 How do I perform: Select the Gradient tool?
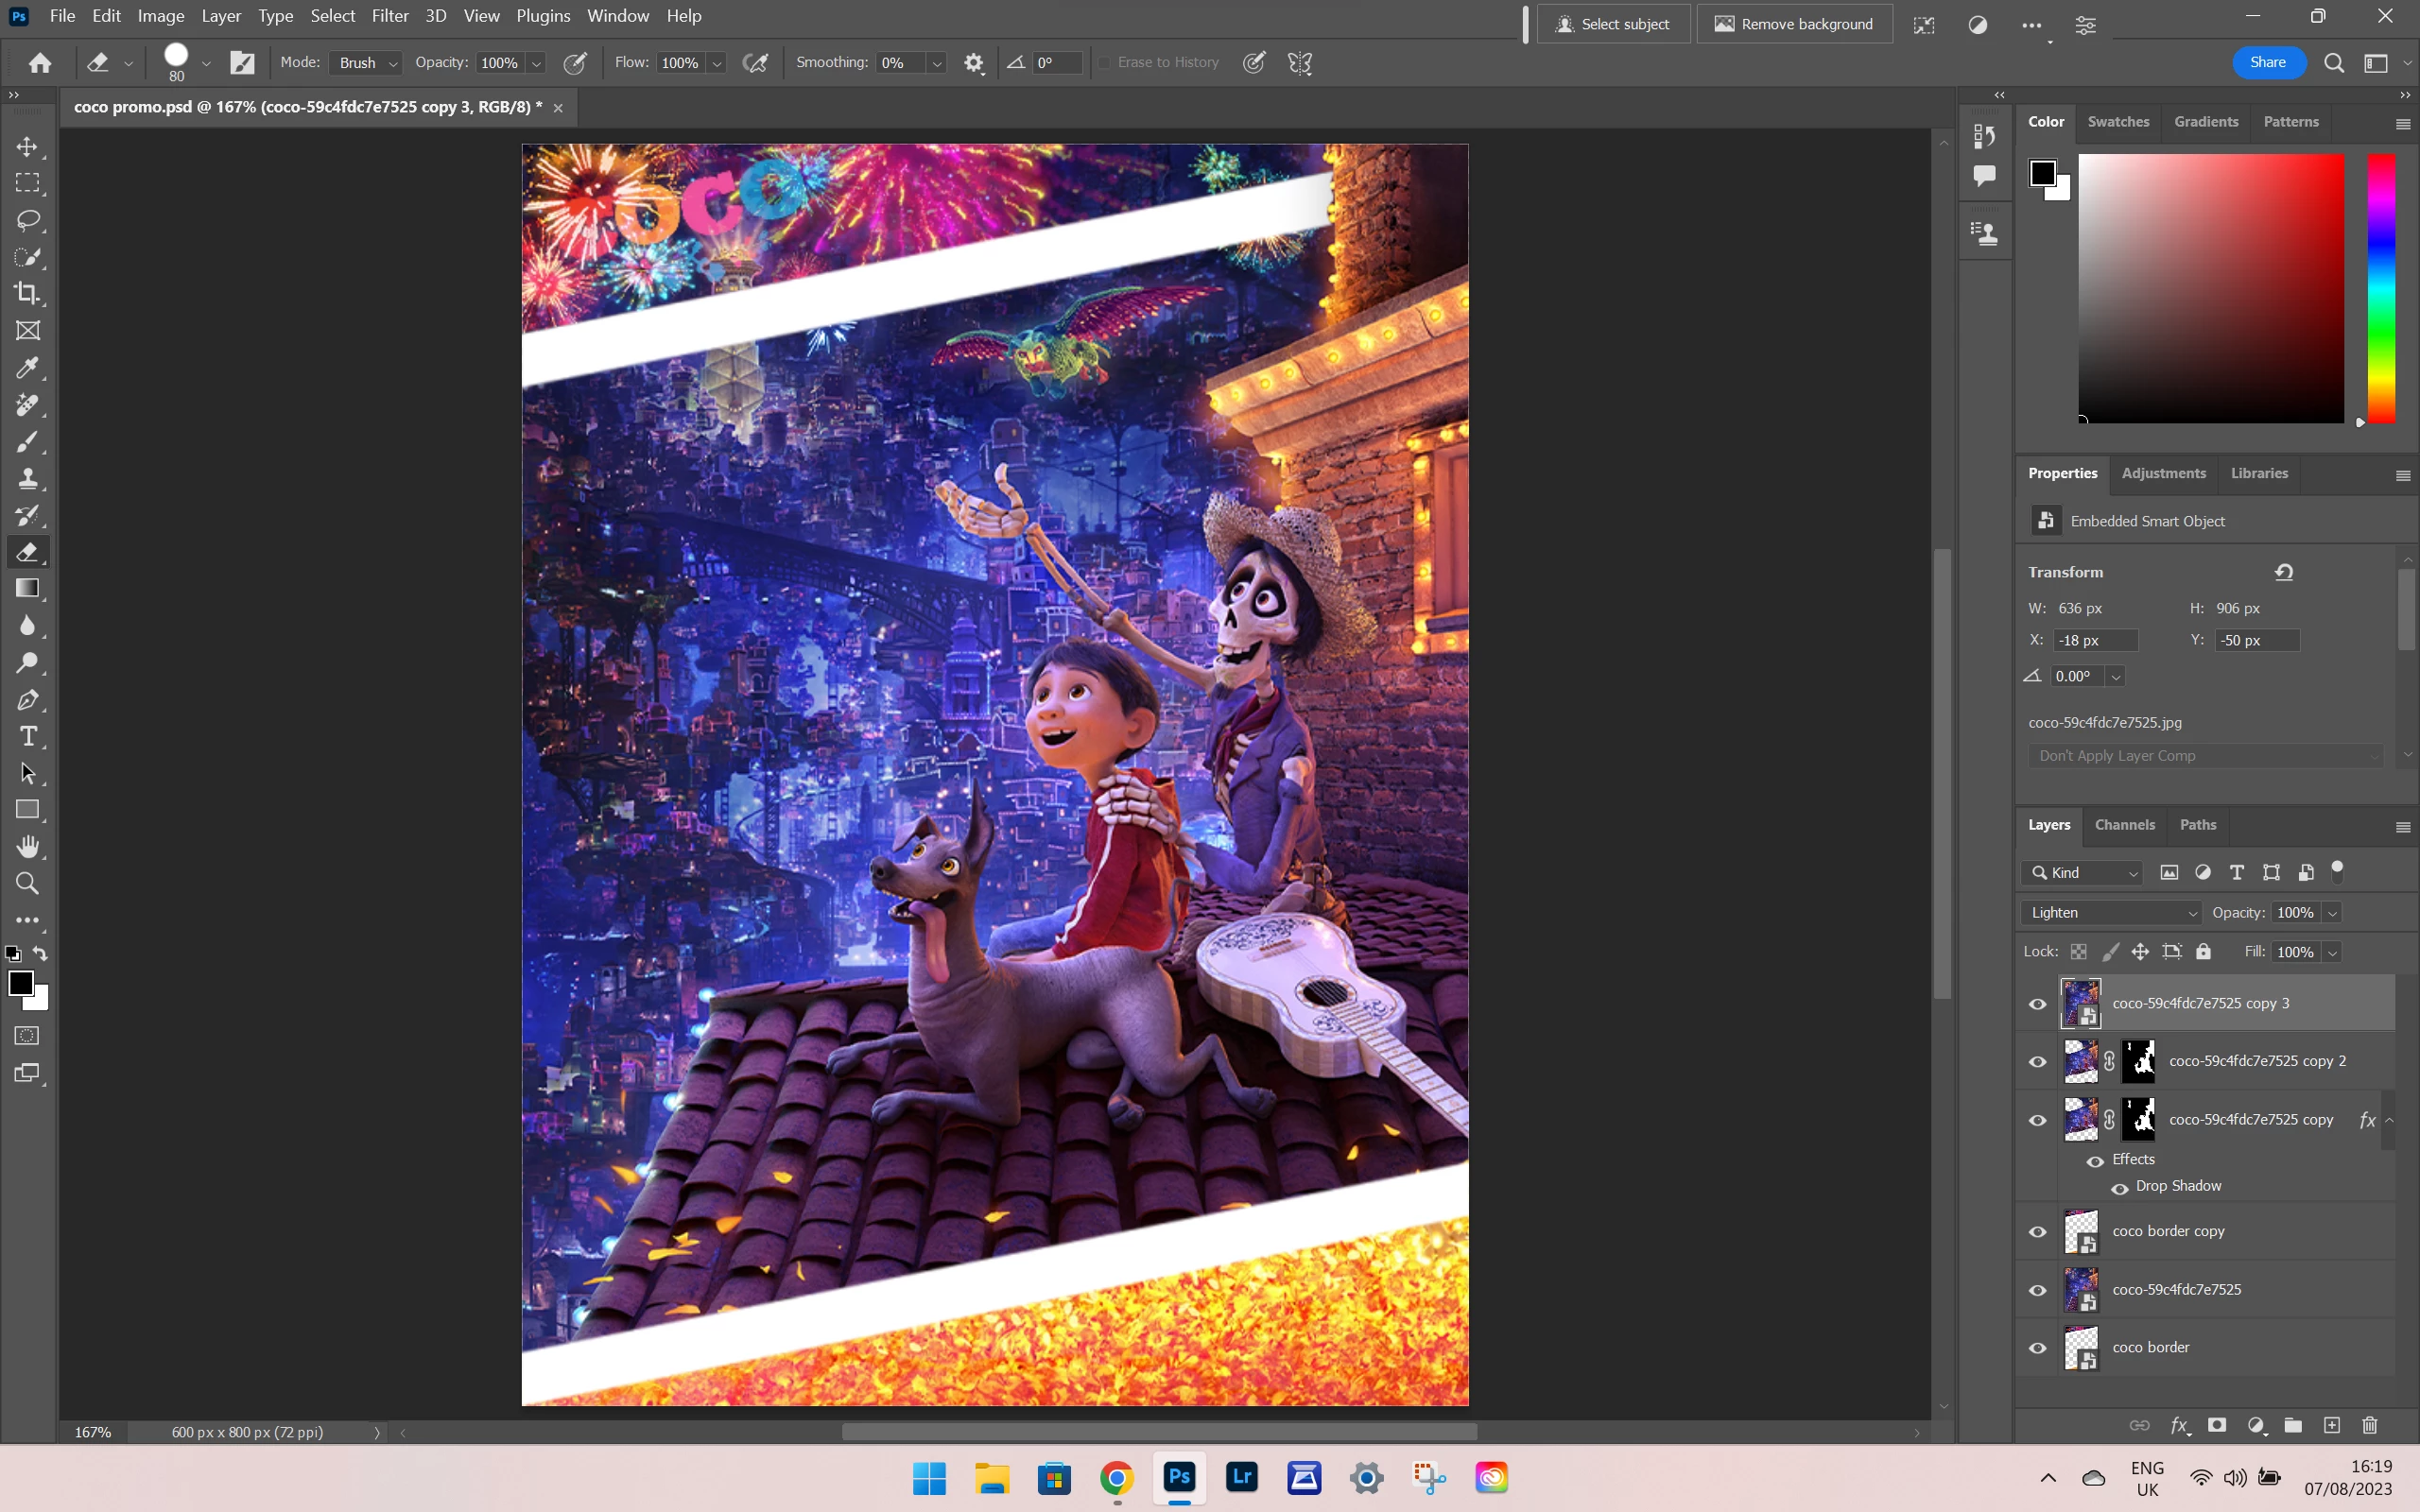[27, 588]
